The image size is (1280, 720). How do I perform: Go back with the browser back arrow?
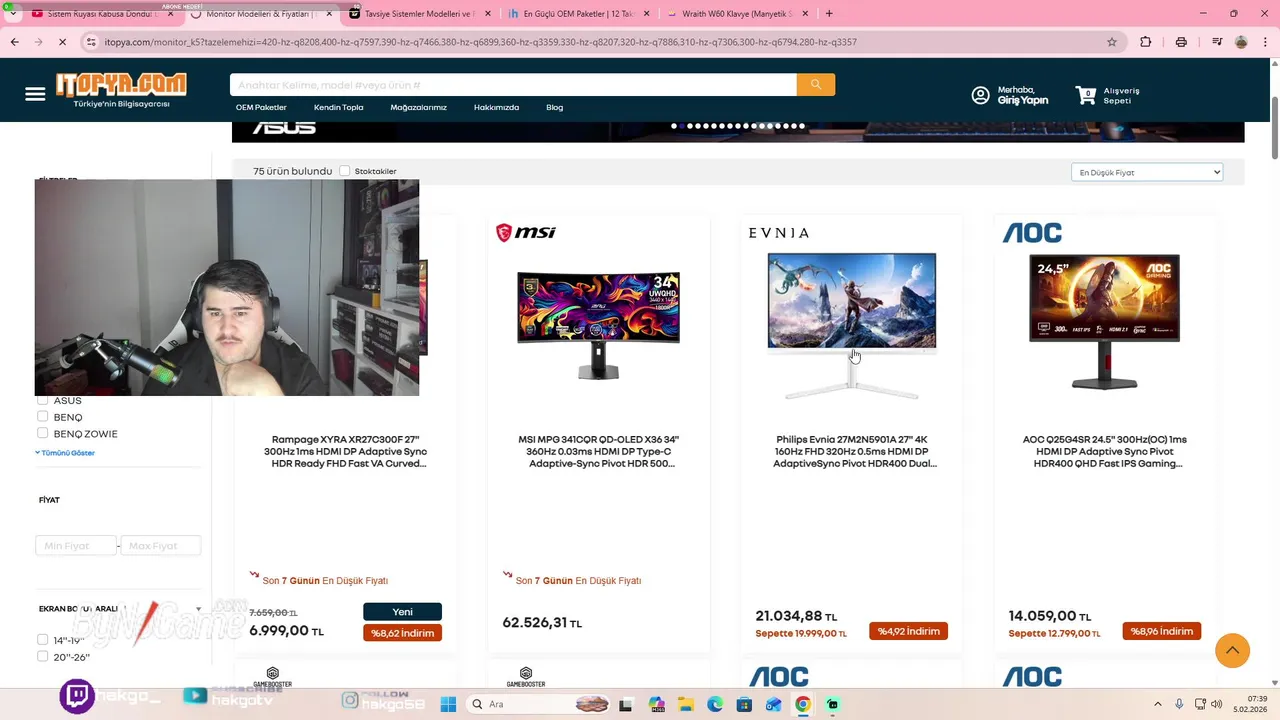(15, 42)
